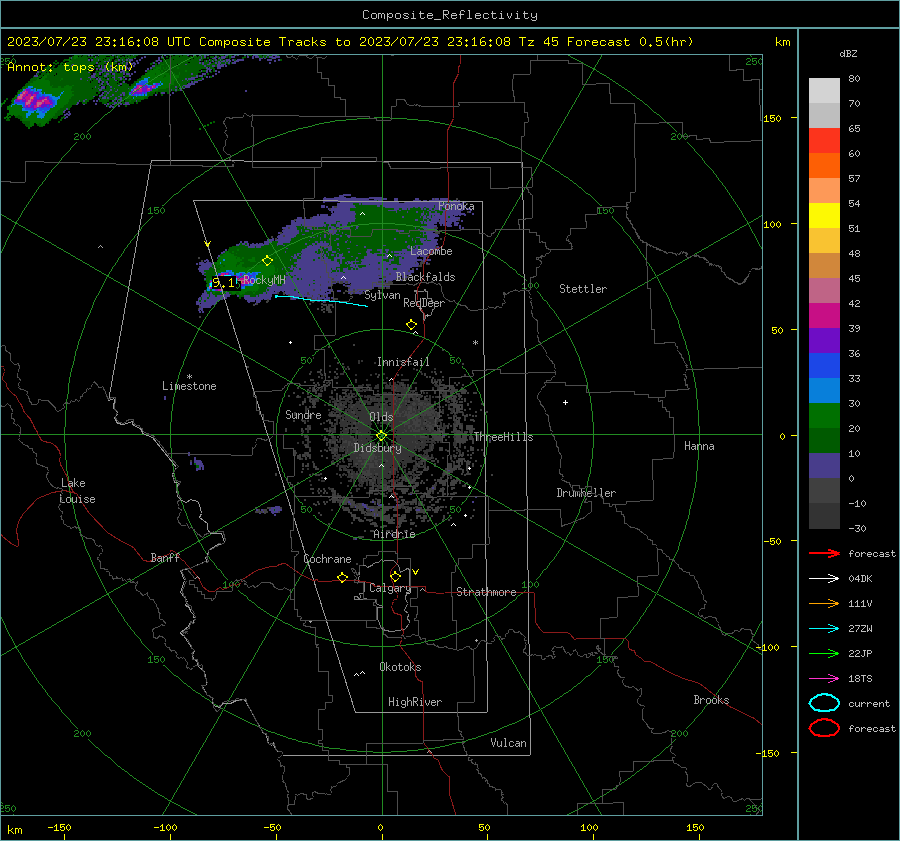Click the yellow diamond marker near Cochrane
This screenshot has width=900, height=841.
click(x=343, y=578)
